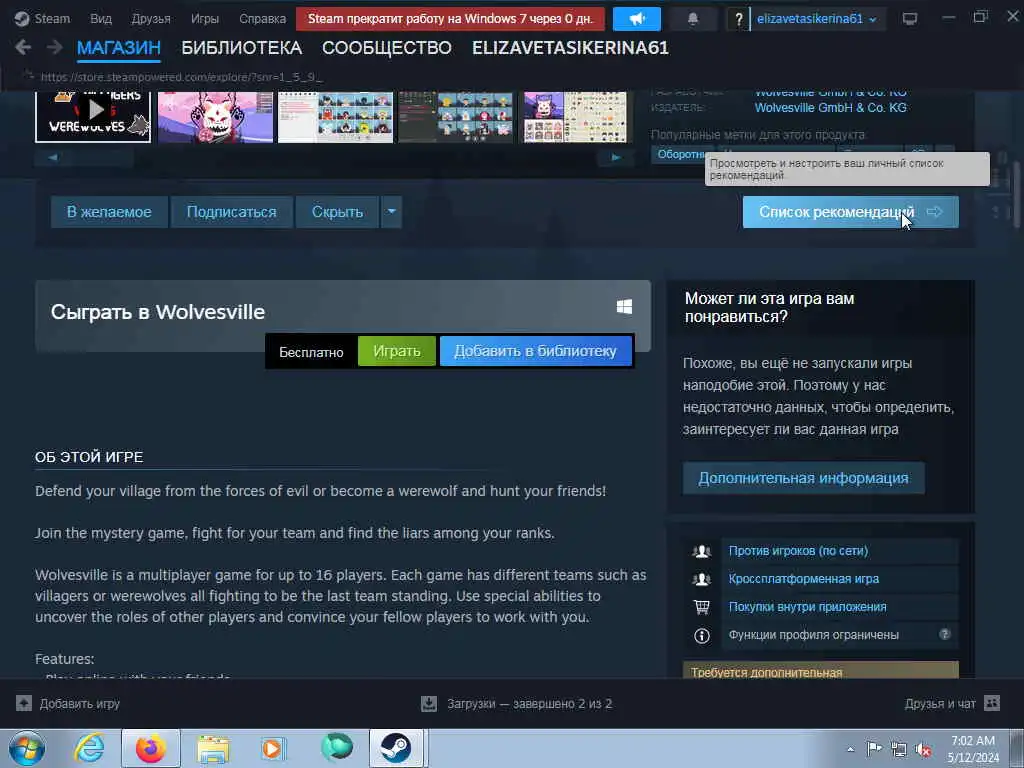Expand the elizavetasikerina61 account dropdown
This screenshot has height=768, width=1024.
(816, 19)
